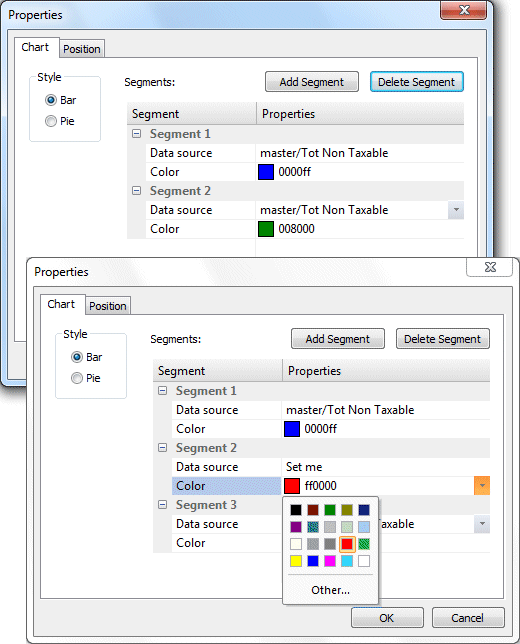Collapse Segment 1 in the back dialog

[137, 133]
